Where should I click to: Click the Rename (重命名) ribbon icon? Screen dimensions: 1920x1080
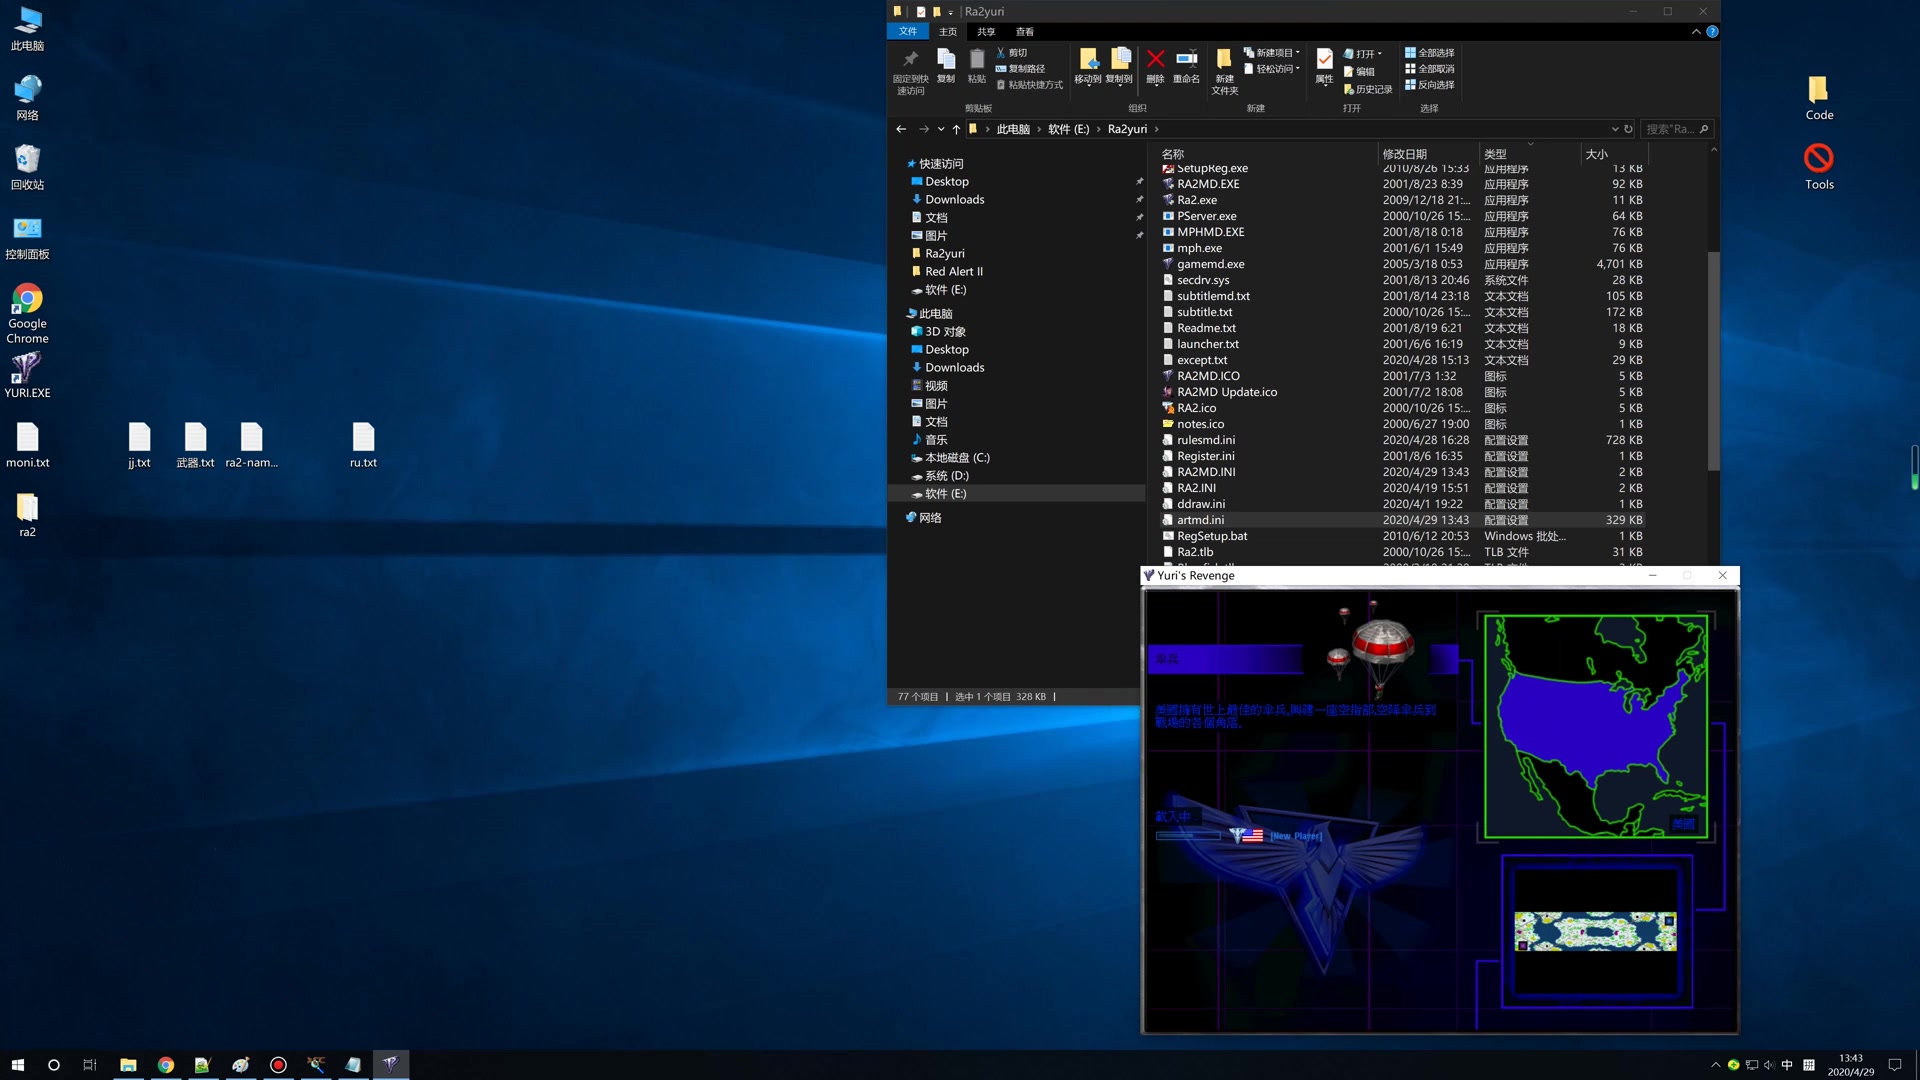[1186, 60]
